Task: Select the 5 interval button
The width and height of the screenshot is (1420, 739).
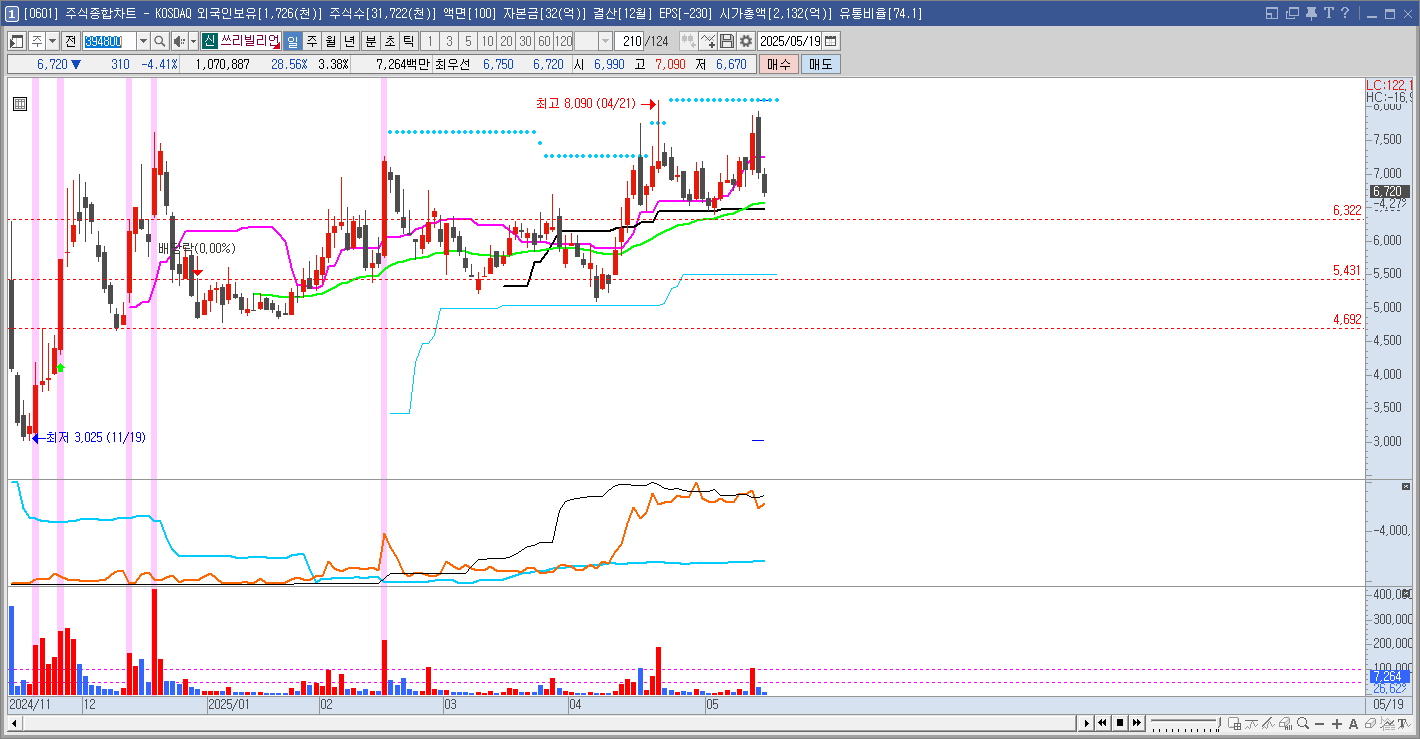Action: coord(467,41)
